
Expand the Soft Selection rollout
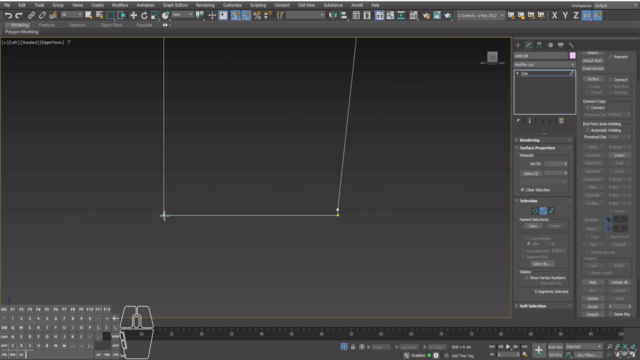pos(544,306)
